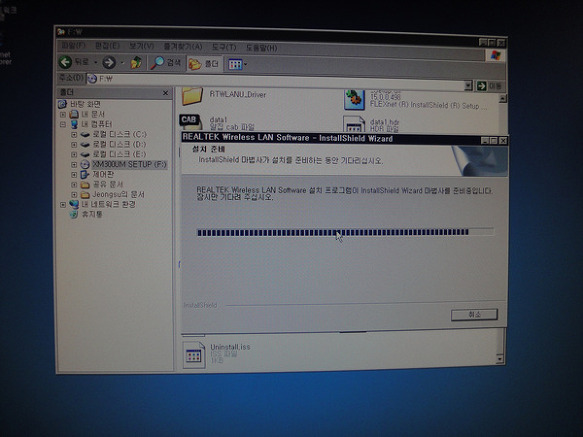
Task: Select My Network Places (내 네트워크 환경) icon
Action: (74, 205)
